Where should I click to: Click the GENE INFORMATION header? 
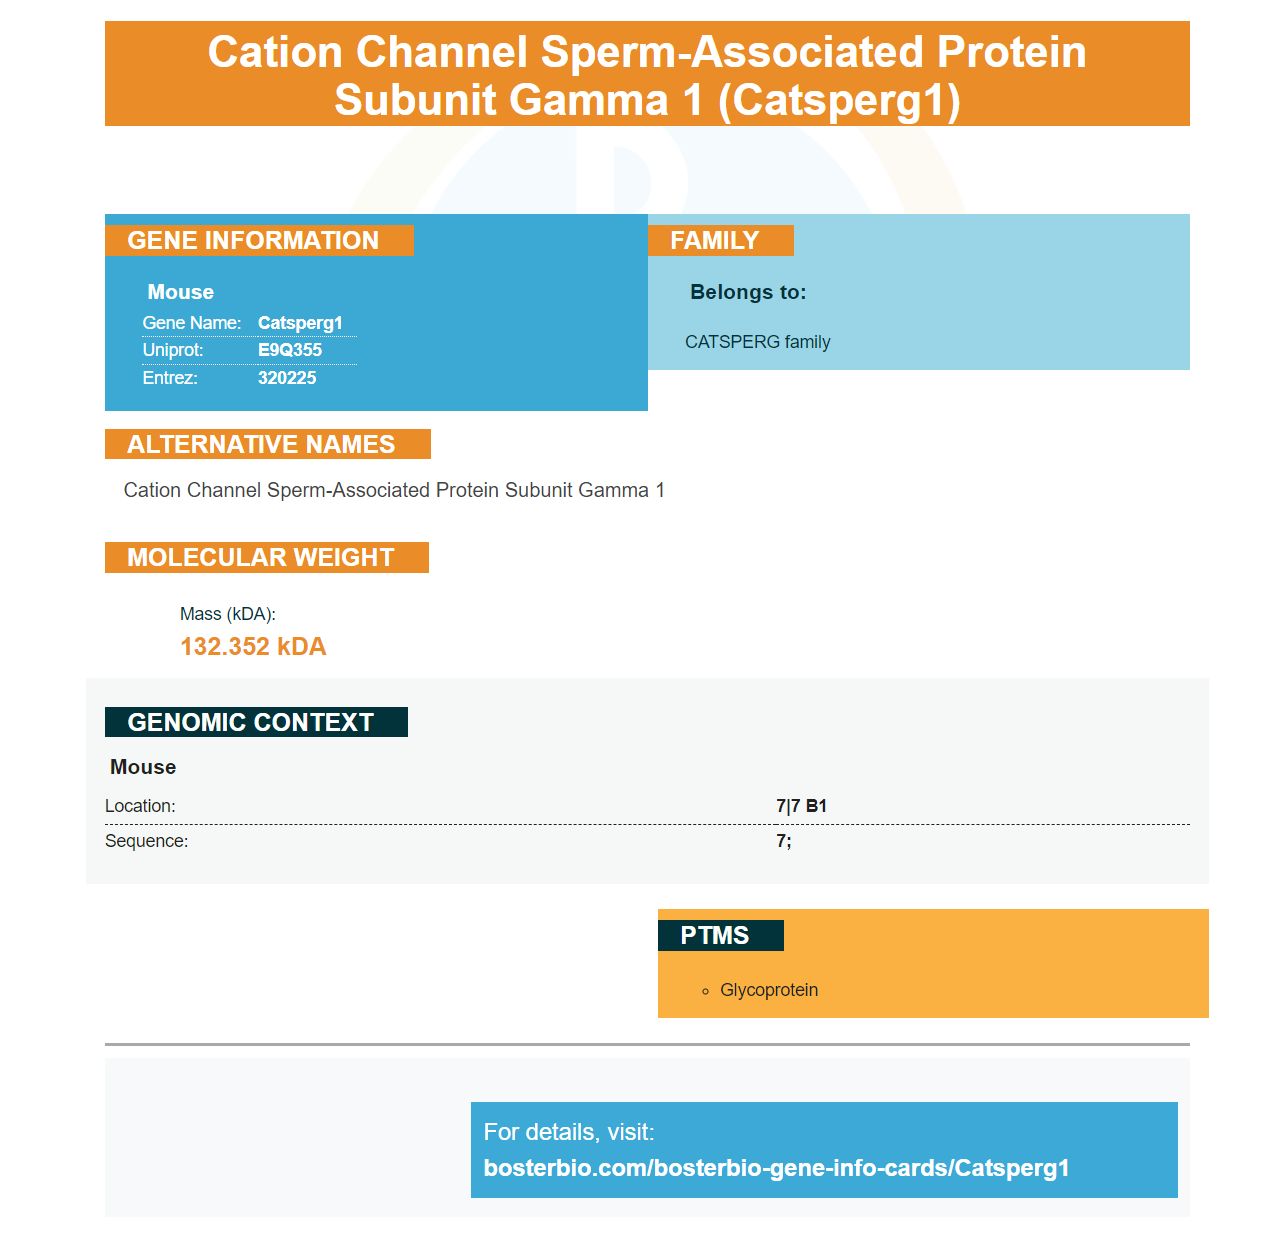[x=259, y=241]
